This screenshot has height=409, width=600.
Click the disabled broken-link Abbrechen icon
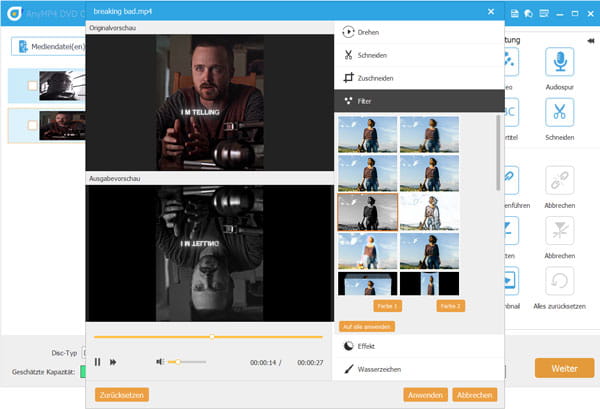click(559, 180)
